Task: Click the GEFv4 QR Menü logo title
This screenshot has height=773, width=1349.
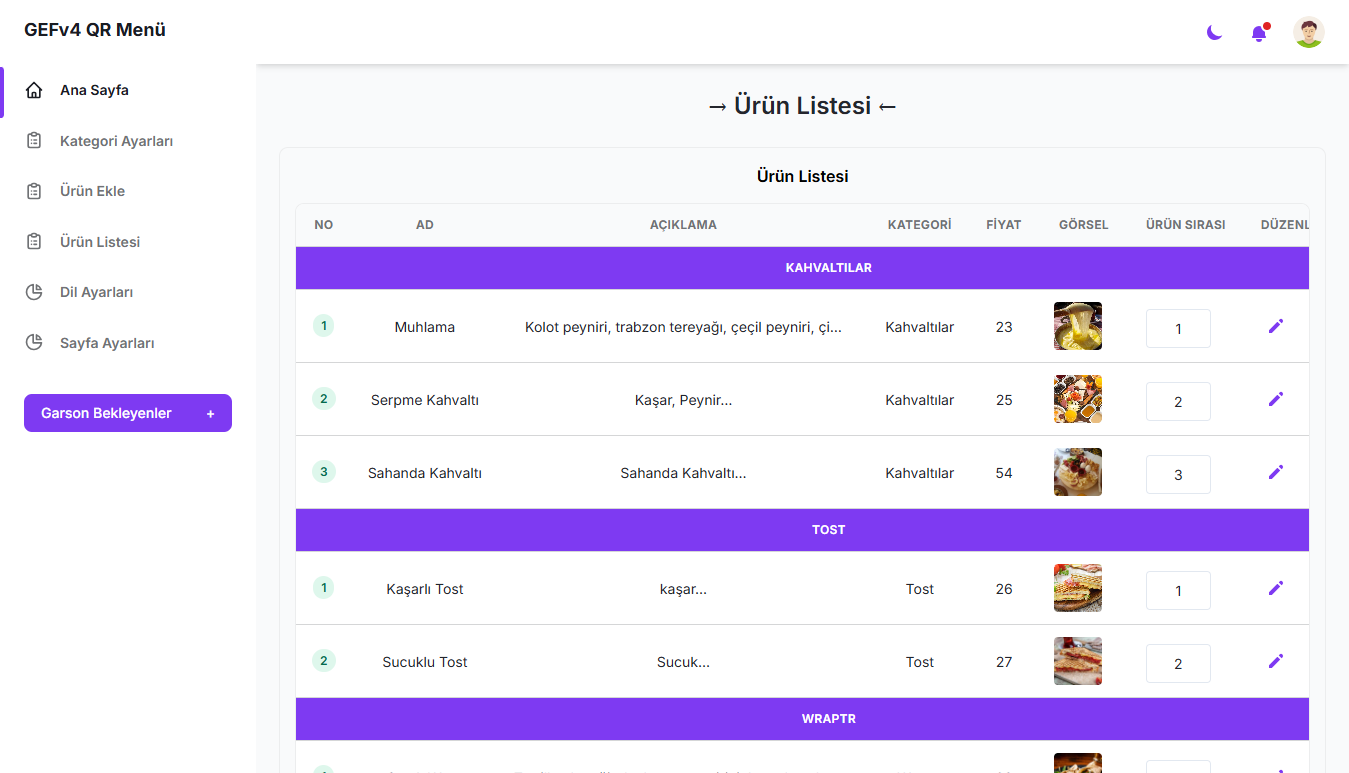Action: tap(95, 30)
